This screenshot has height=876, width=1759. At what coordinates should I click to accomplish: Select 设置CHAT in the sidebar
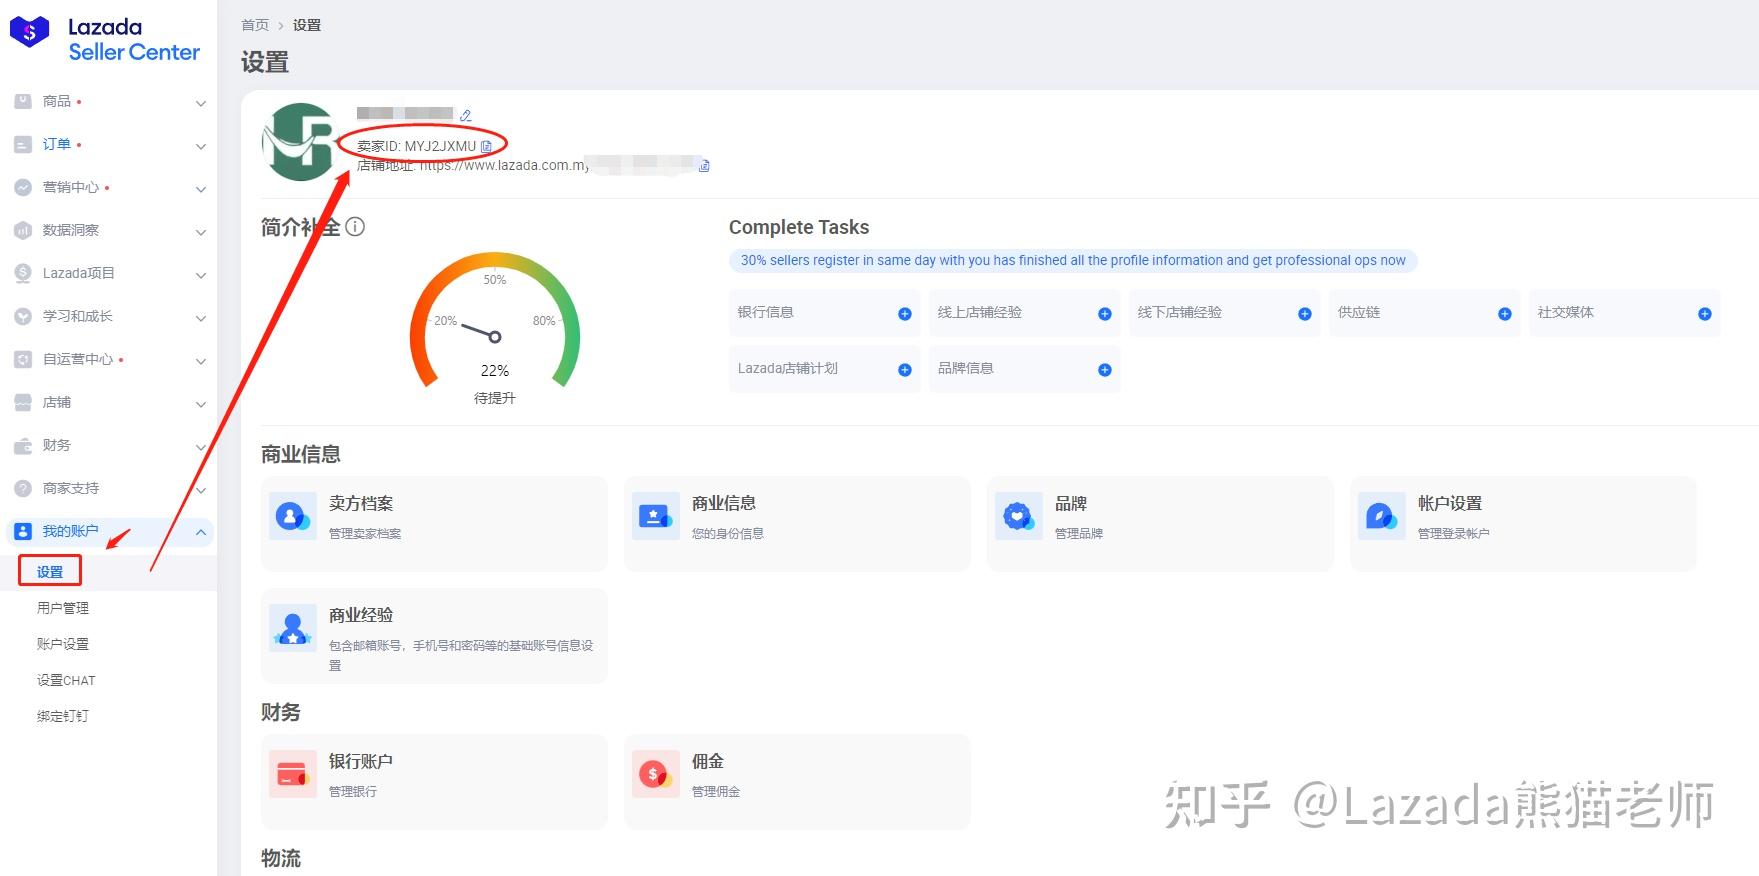coord(66,680)
